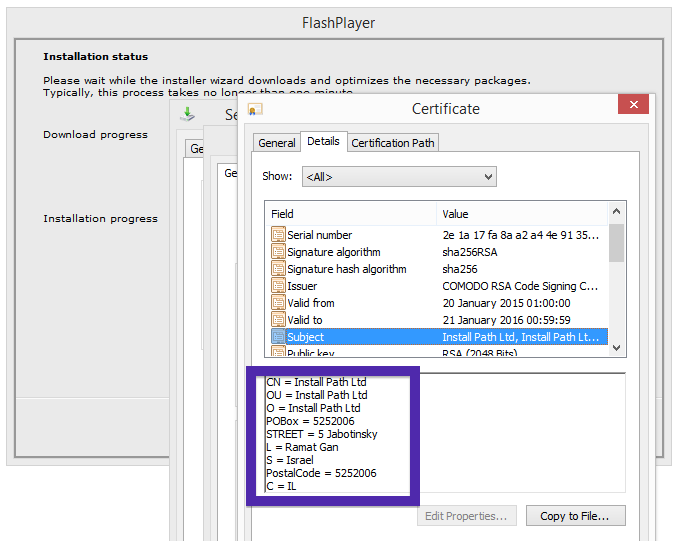Select the Signature hash algorithm row

pos(437,269)
